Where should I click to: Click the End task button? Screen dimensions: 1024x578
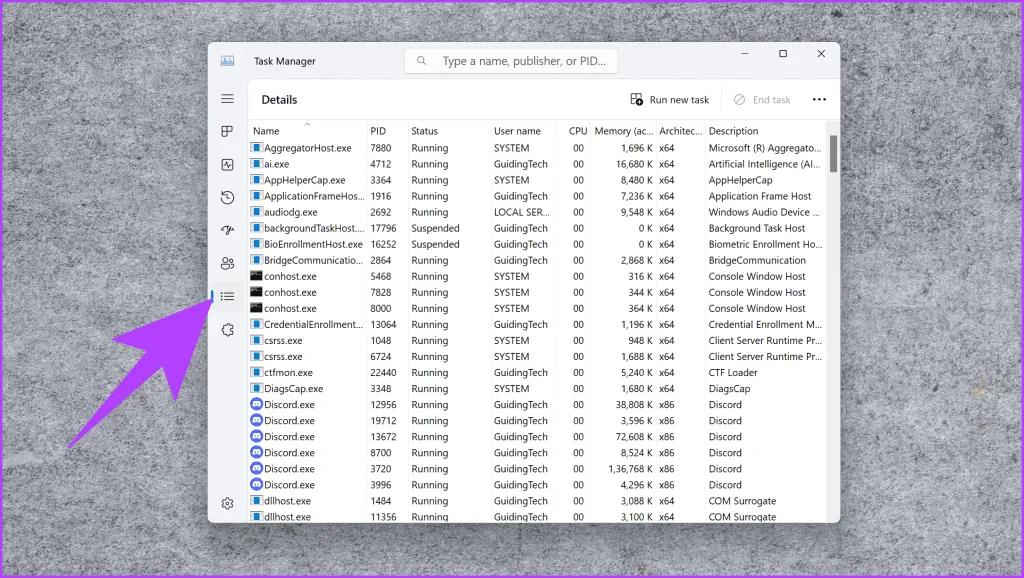[762, 100]
